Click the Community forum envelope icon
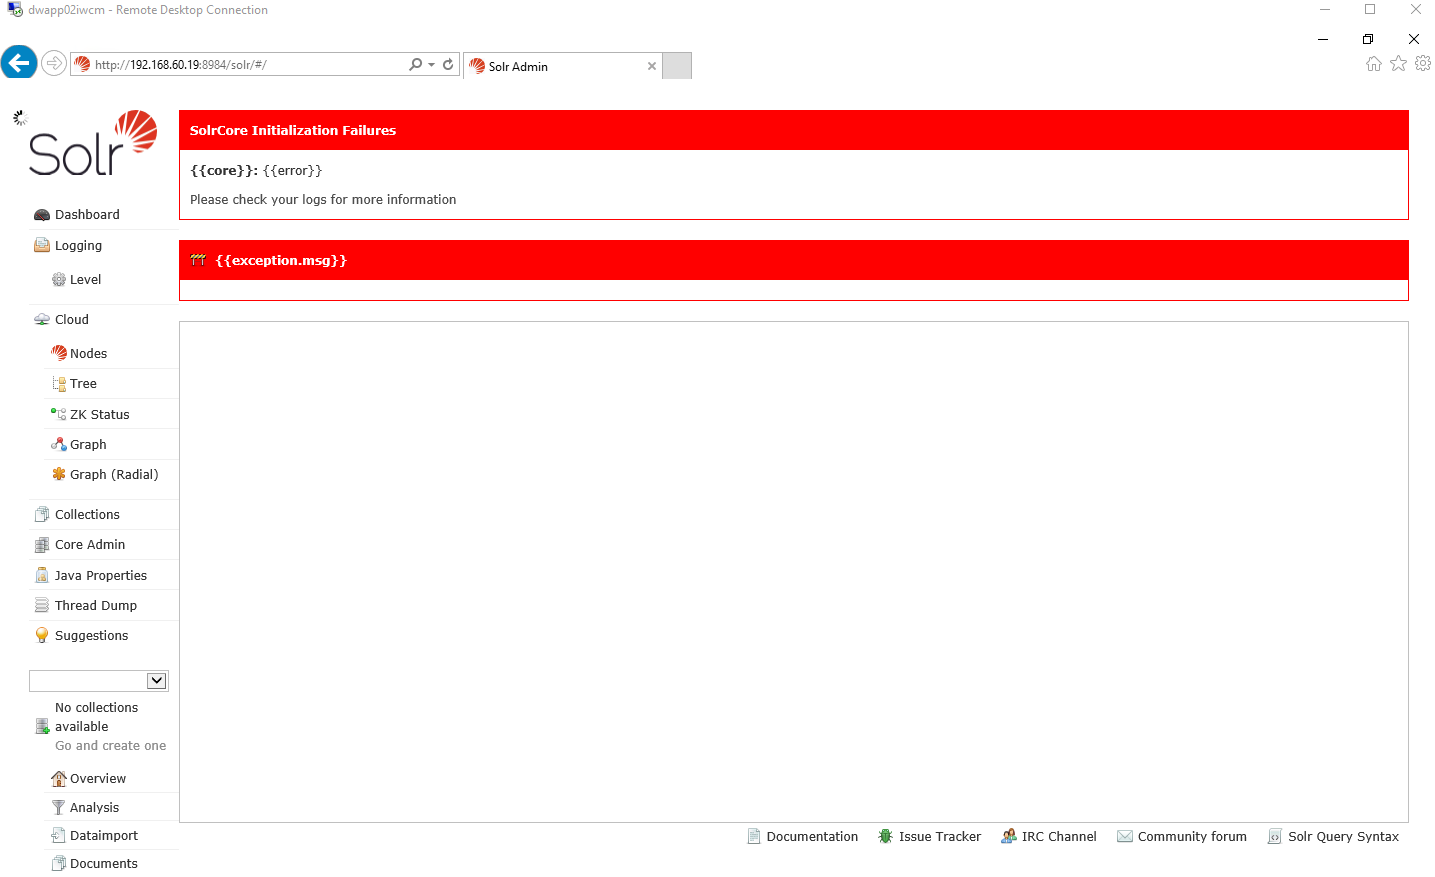1435x877 pixels. click(1125, 836)
